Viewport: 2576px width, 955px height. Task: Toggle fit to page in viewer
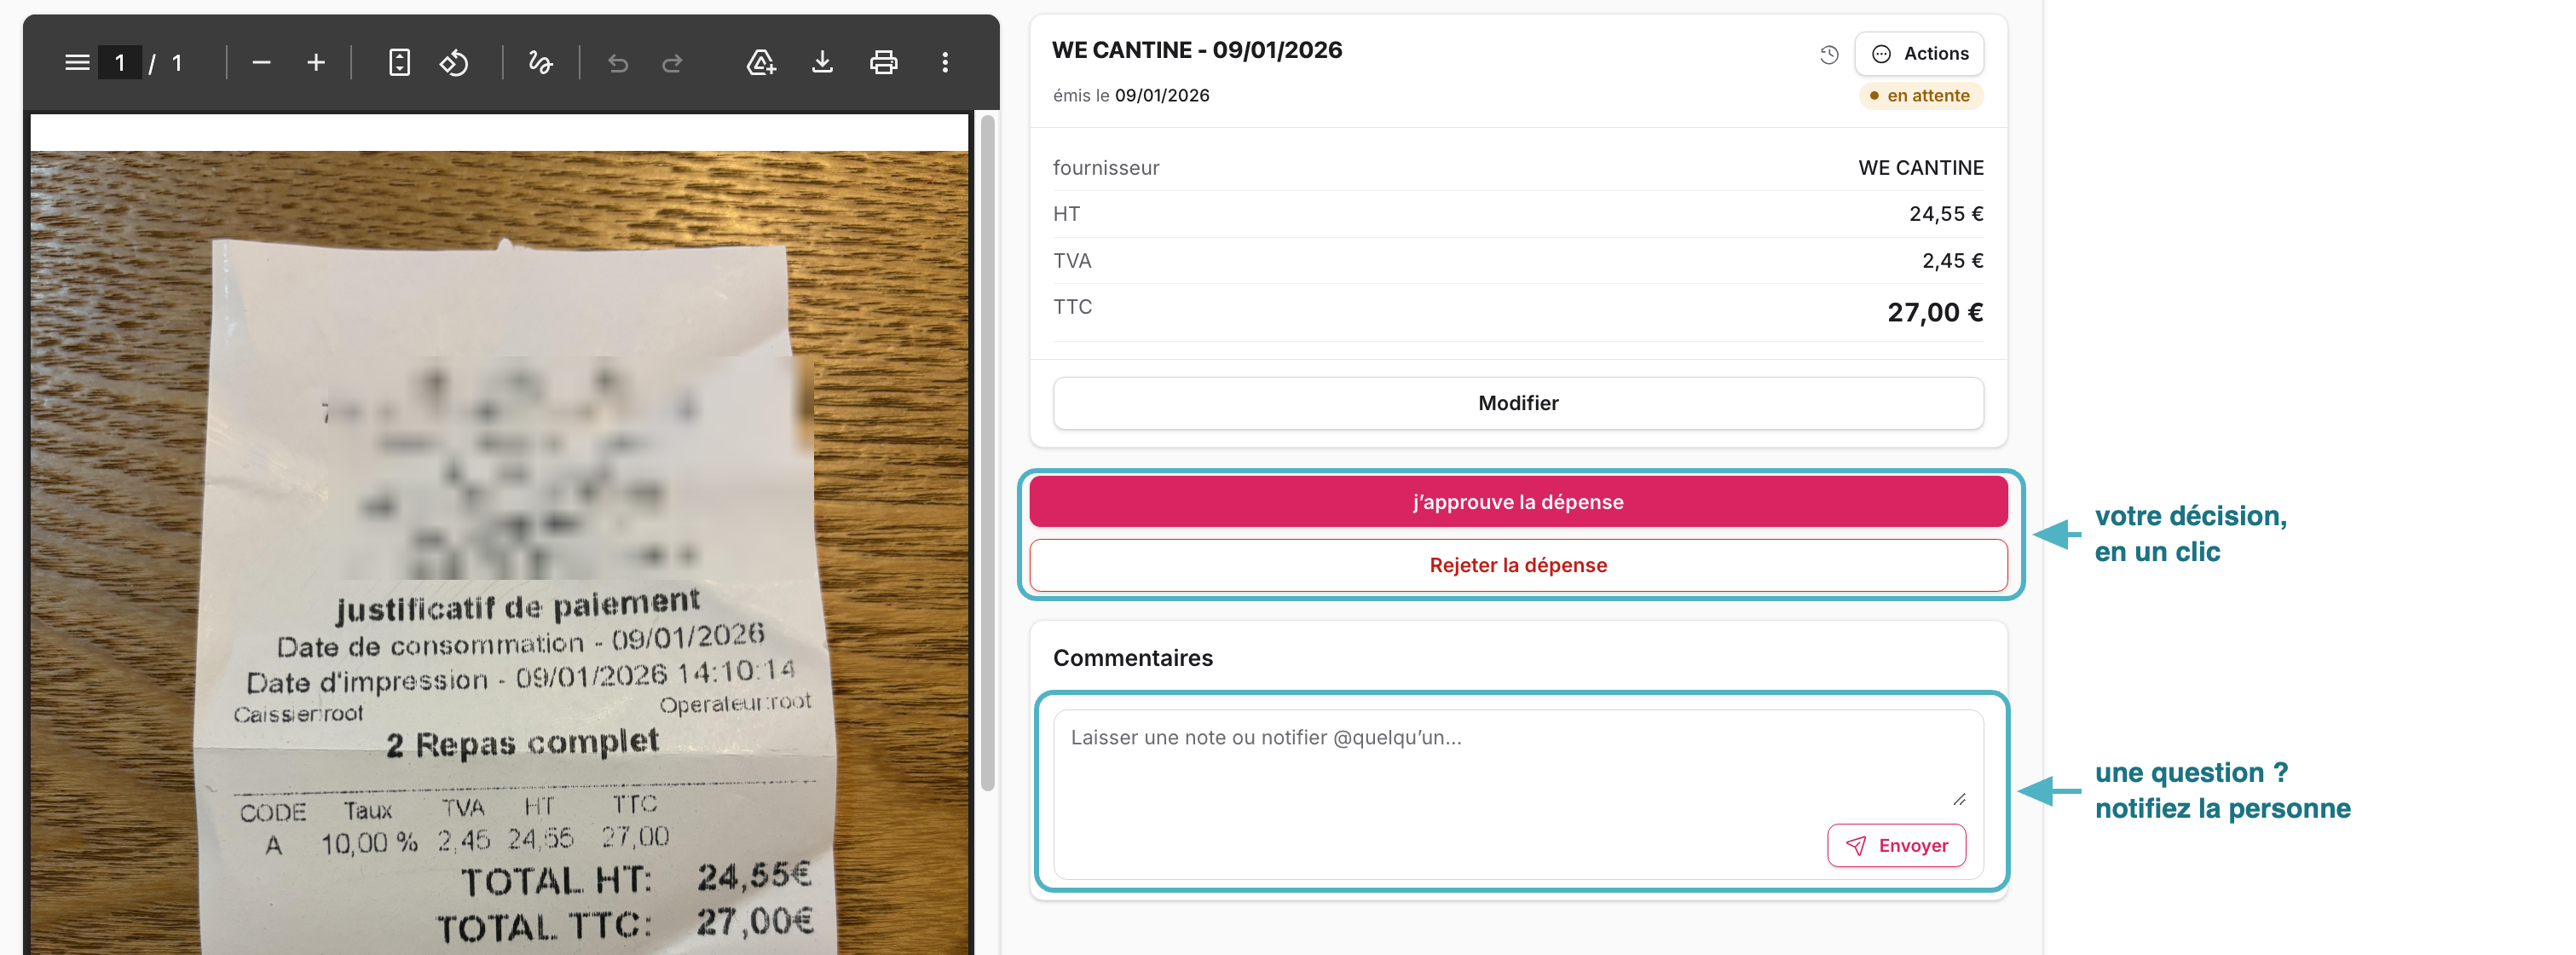click(x=399, y=62)
